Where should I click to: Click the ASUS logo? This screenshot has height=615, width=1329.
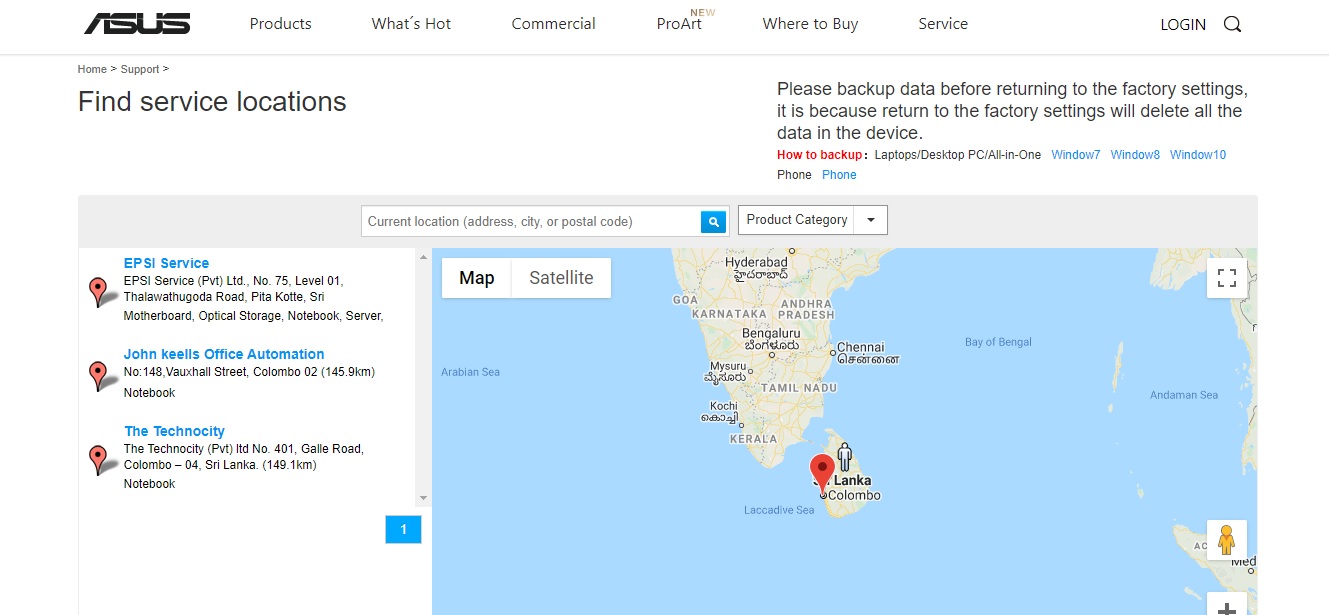(137, 24)
